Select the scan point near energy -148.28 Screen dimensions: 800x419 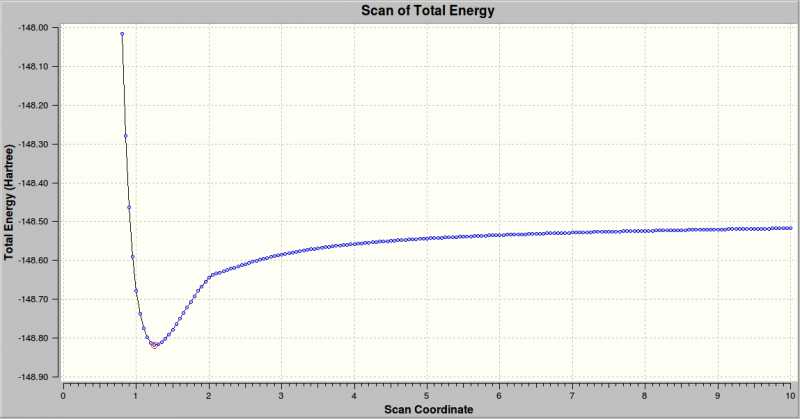click(126, 136)
